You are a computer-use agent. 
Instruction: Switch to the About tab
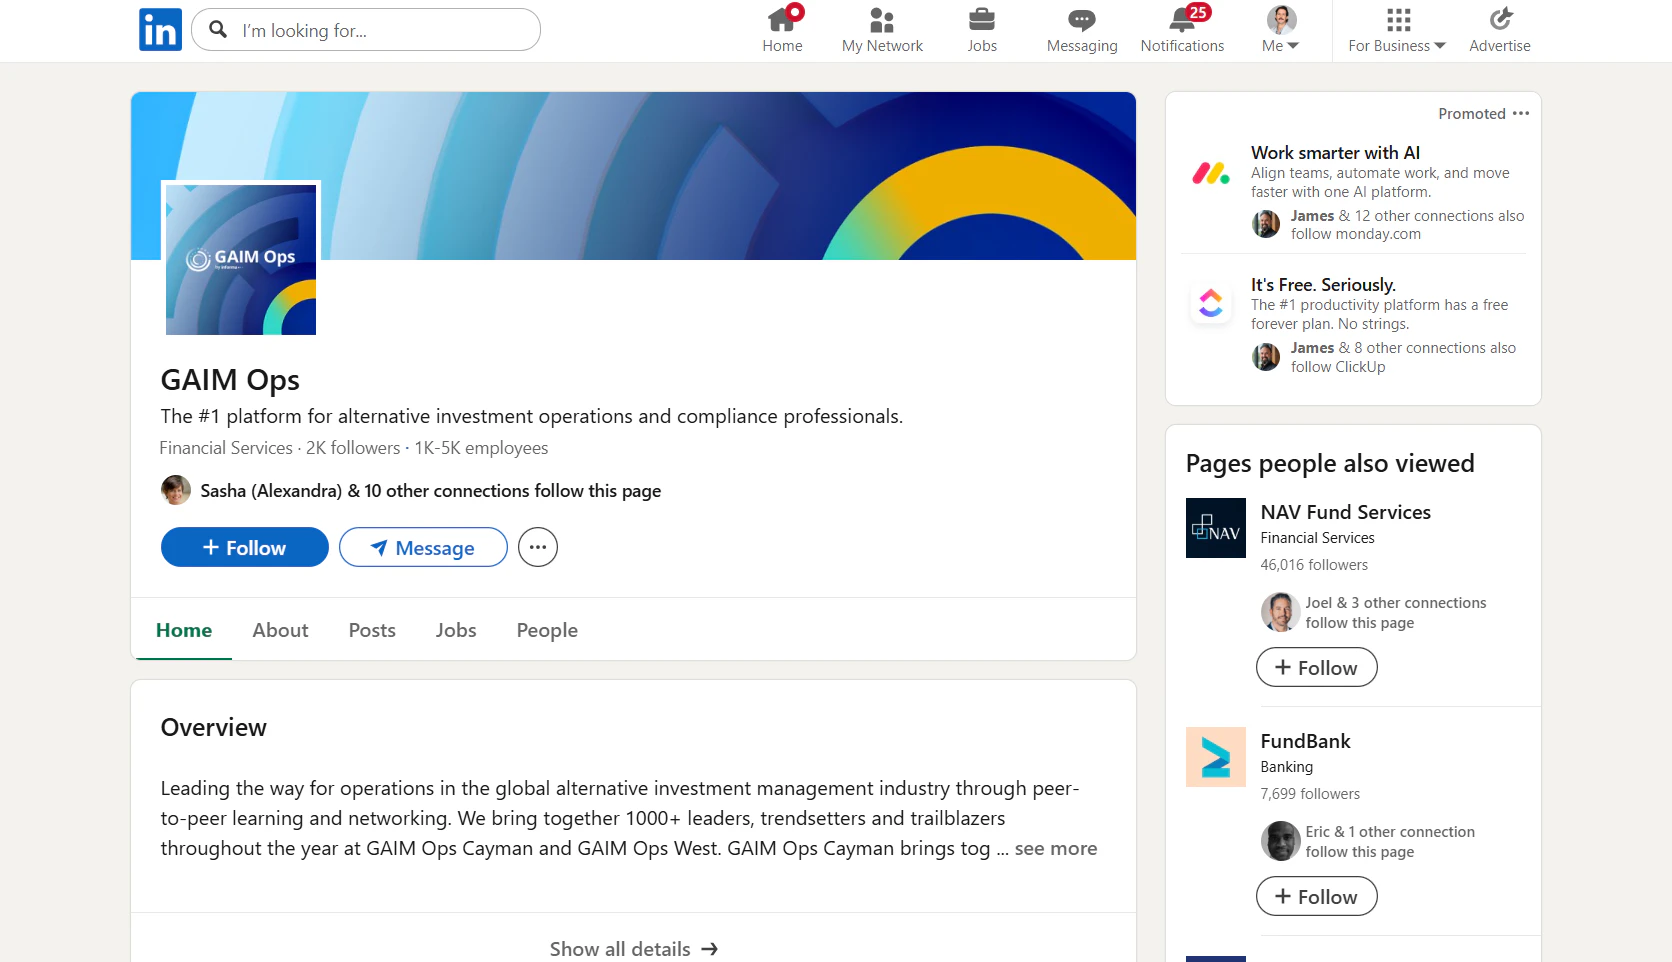pos(280,630)
